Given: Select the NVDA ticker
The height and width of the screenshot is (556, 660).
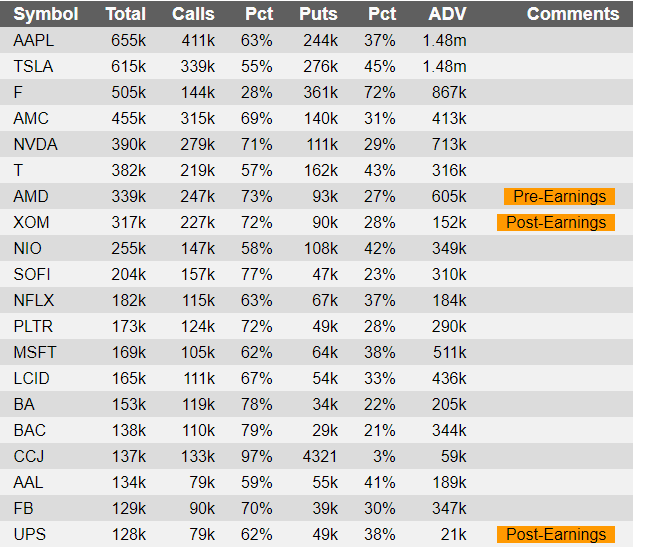Looking at the screenshot, I should coord(35,145).
